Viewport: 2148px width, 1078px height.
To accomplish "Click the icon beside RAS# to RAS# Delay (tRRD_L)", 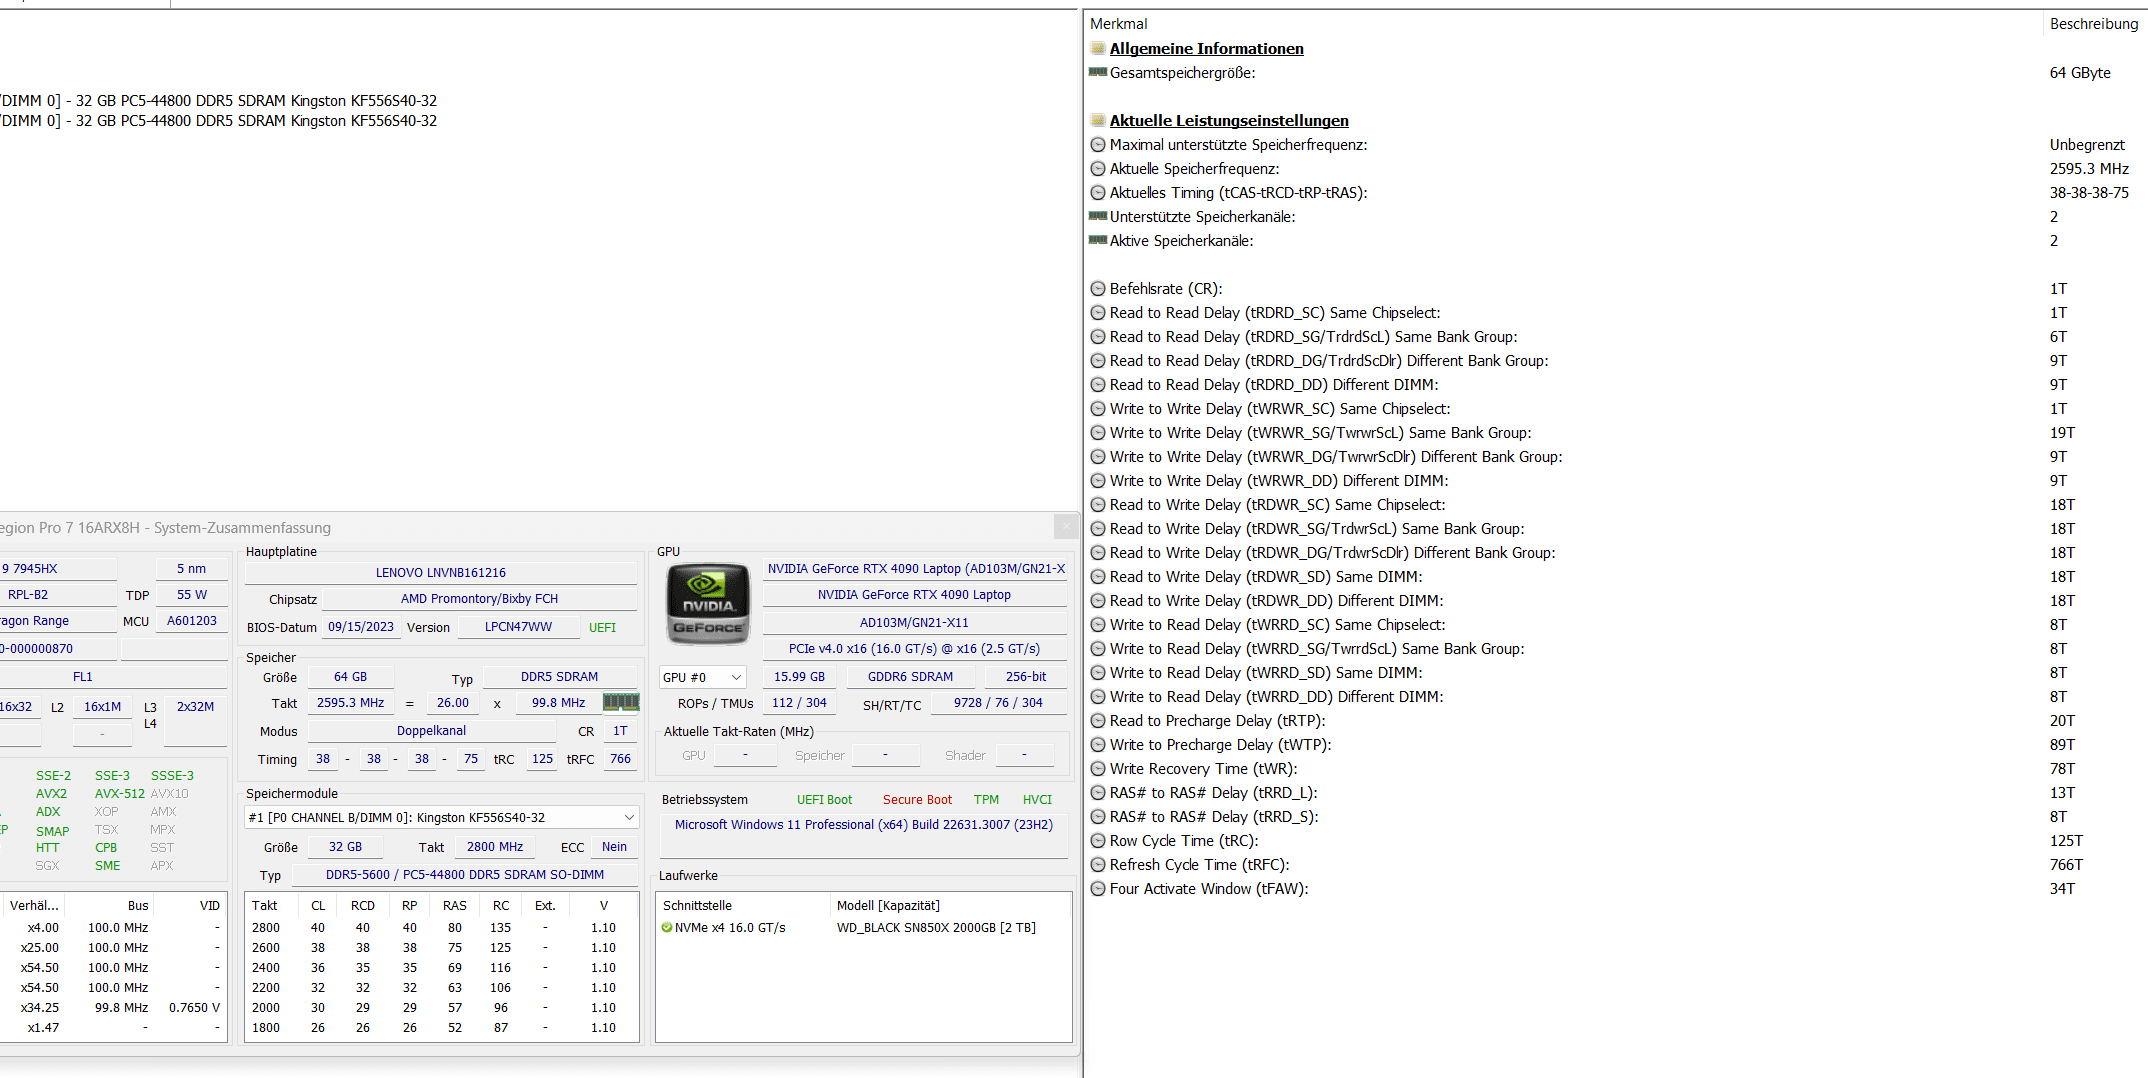I will coord(1098,792).
